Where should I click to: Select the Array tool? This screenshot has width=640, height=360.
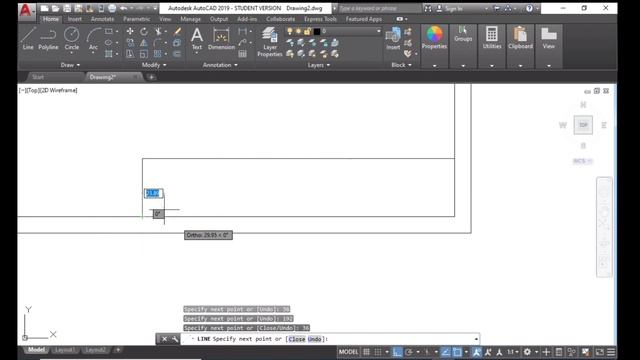pos(158,53)
